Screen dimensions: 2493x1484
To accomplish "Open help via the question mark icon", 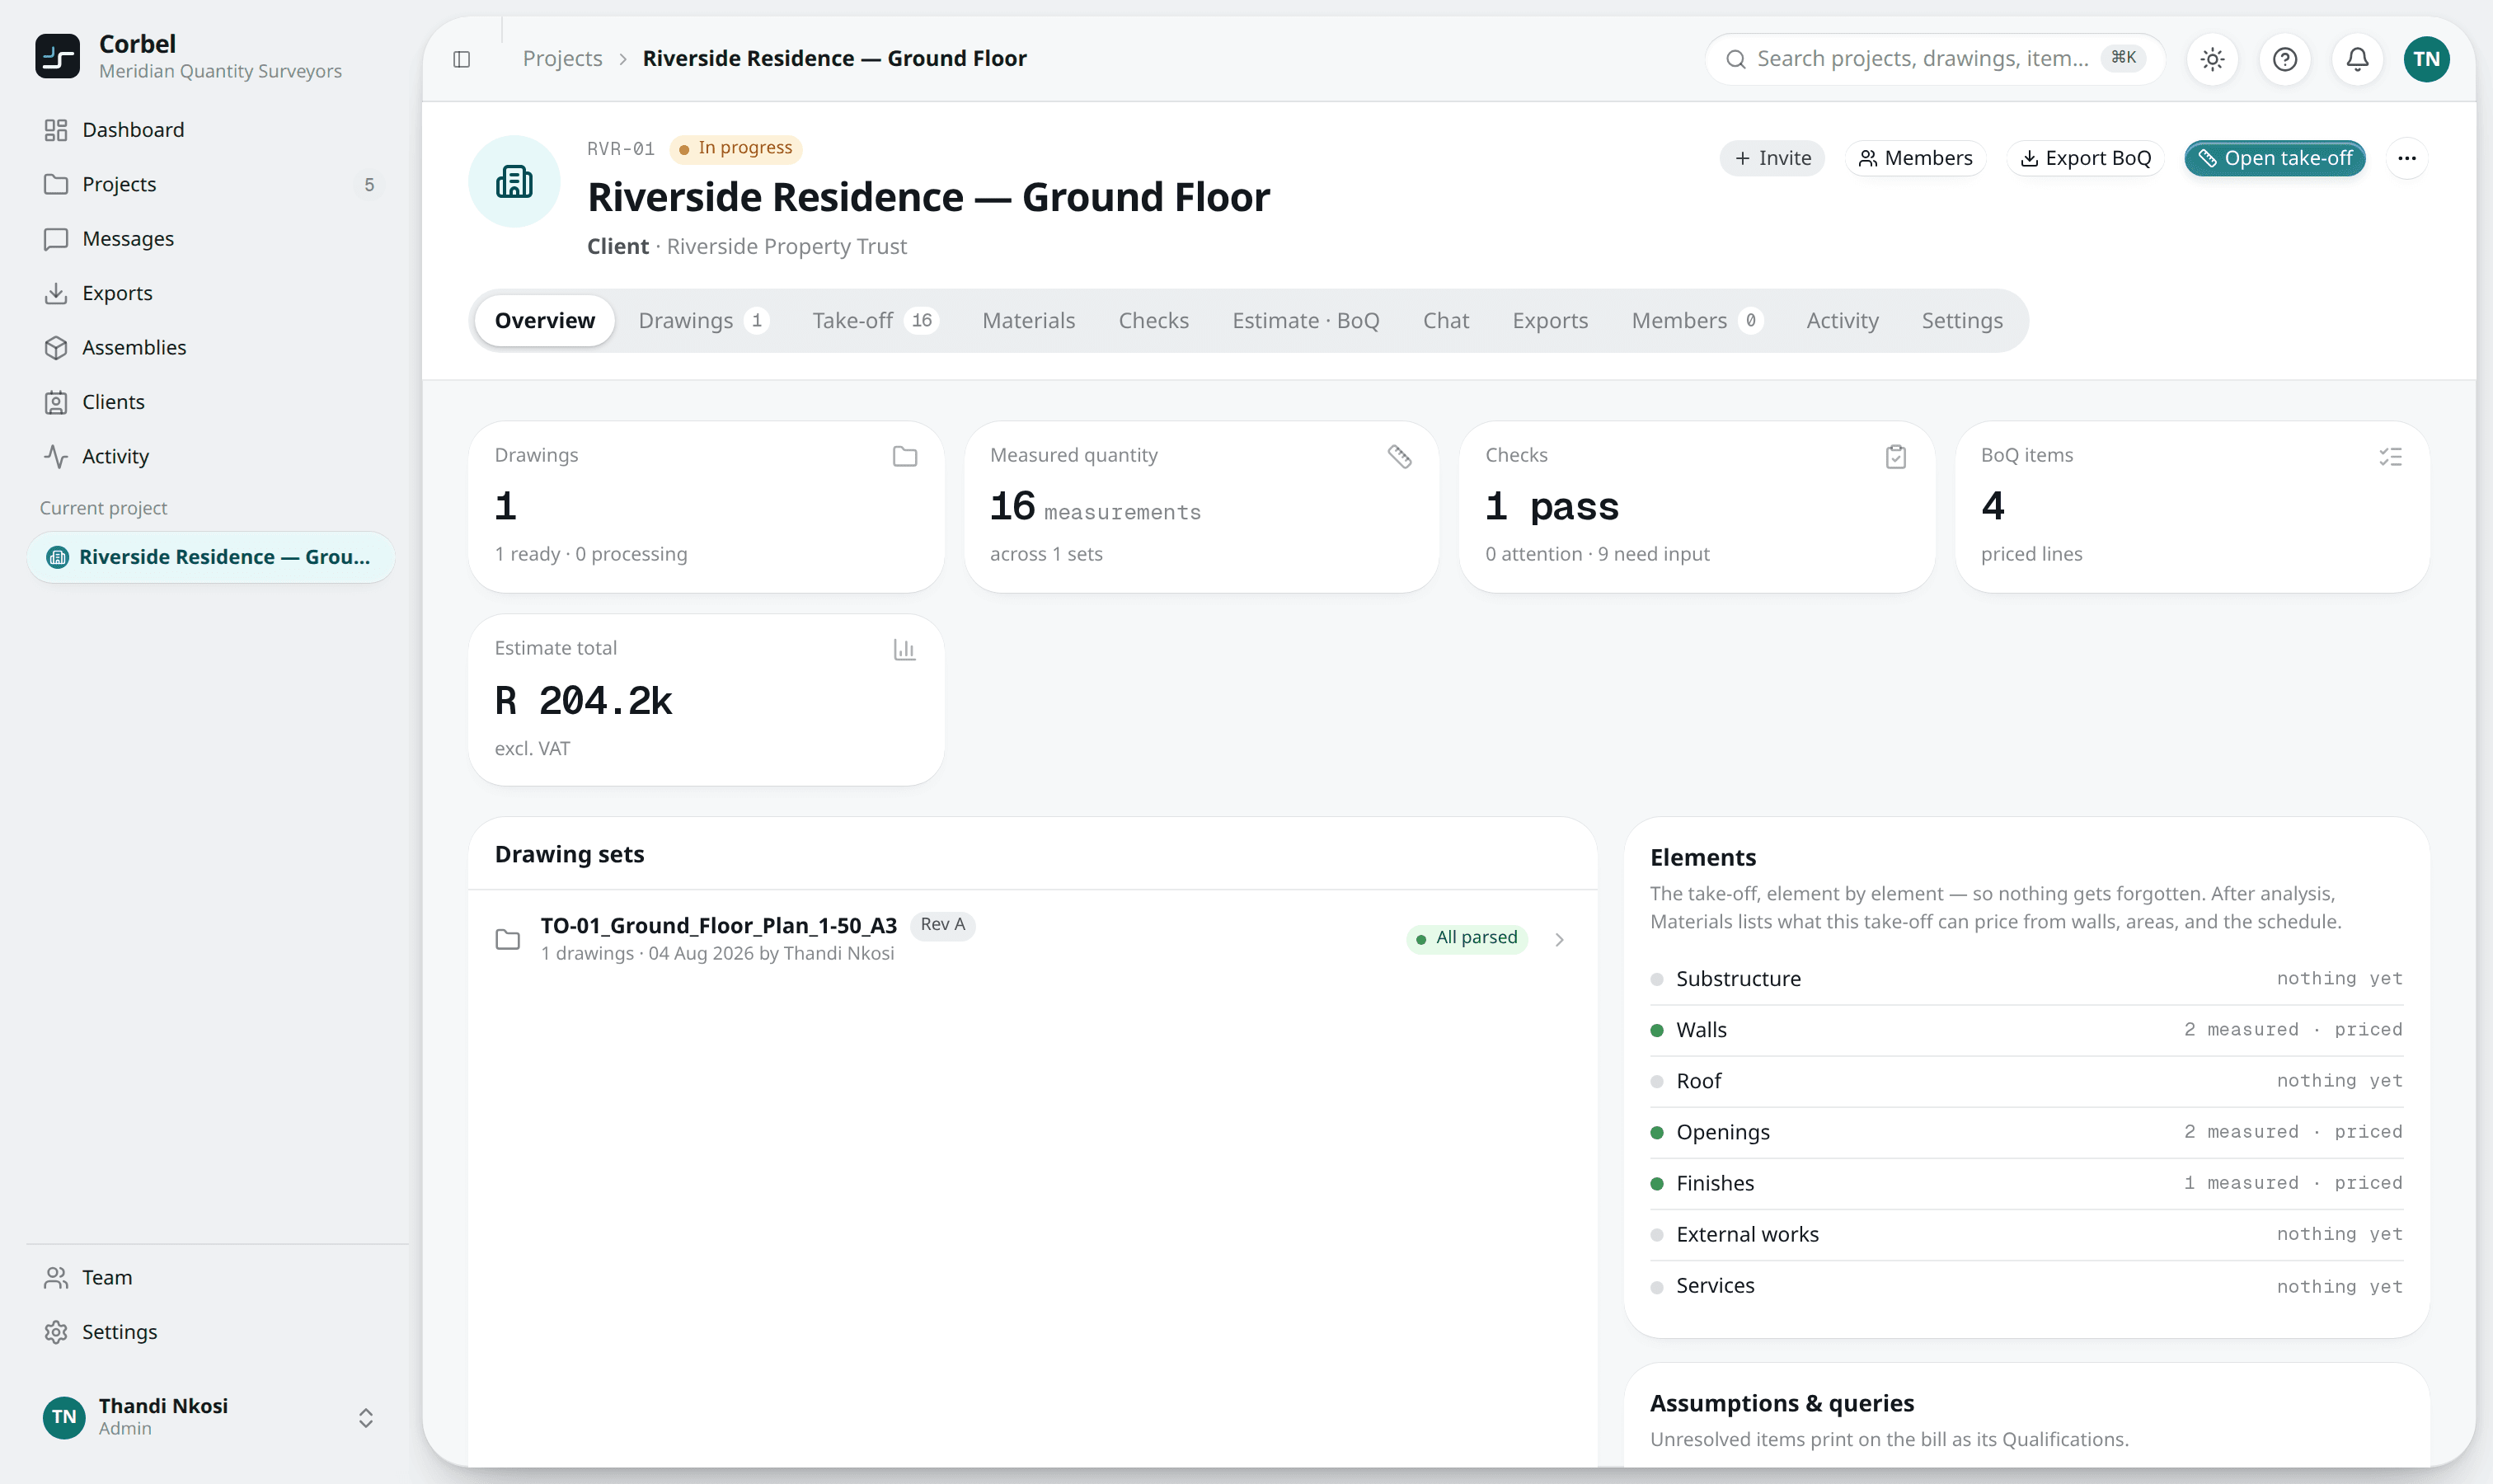I will (x=2284, y=59).
